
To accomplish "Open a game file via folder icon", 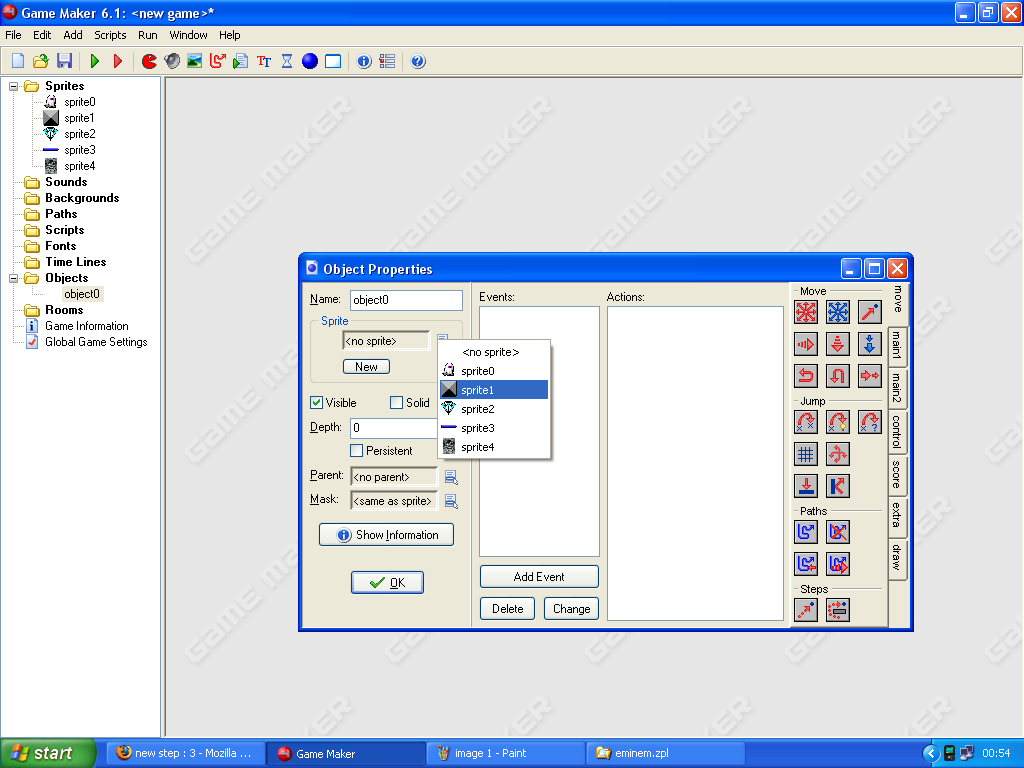I will tap(40, 61).
